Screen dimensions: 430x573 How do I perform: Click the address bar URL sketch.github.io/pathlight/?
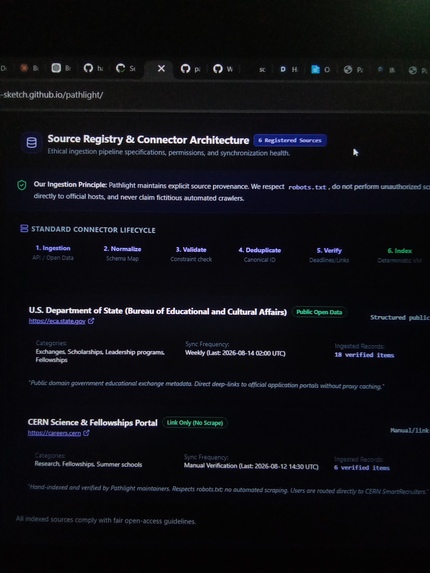(x=52, y=95)
